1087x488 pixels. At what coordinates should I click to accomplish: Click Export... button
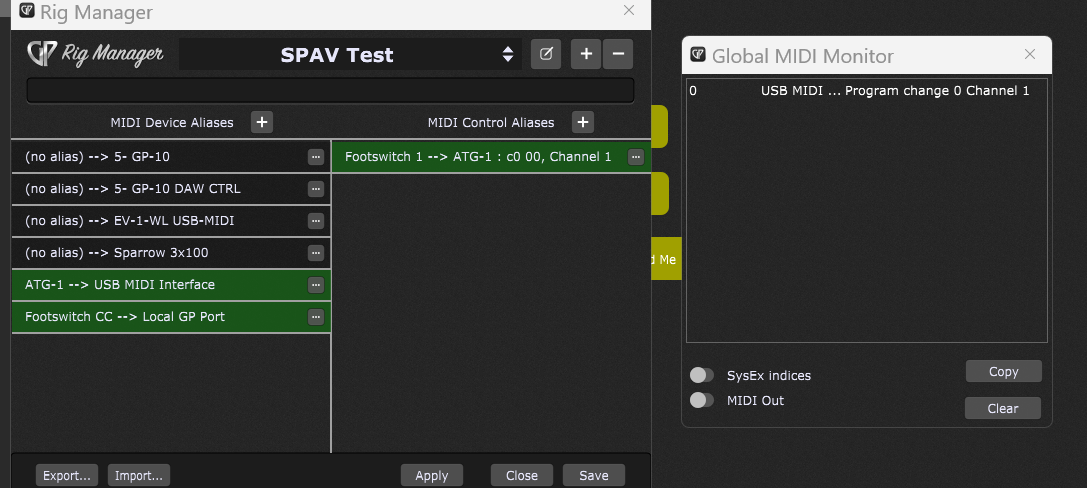(x=67, y=476)
